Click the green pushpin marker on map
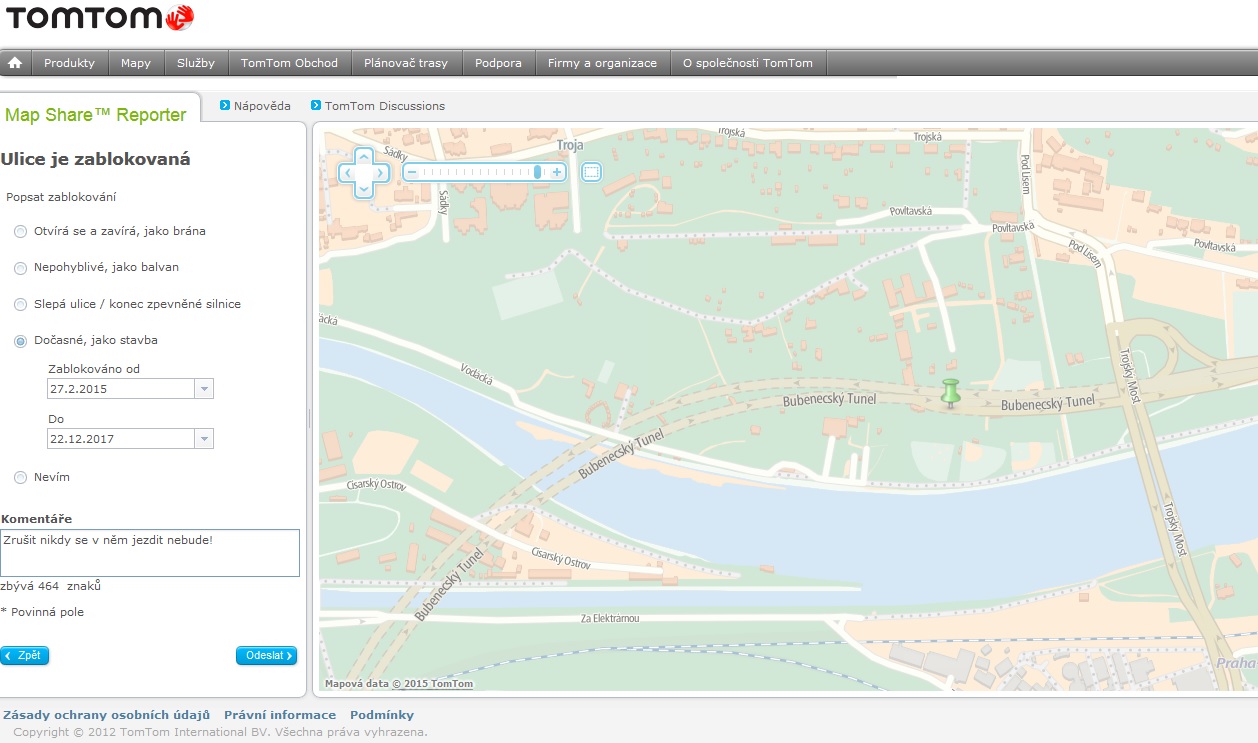The height and width of the screenshot is (743, 1258). pos(950,392)
